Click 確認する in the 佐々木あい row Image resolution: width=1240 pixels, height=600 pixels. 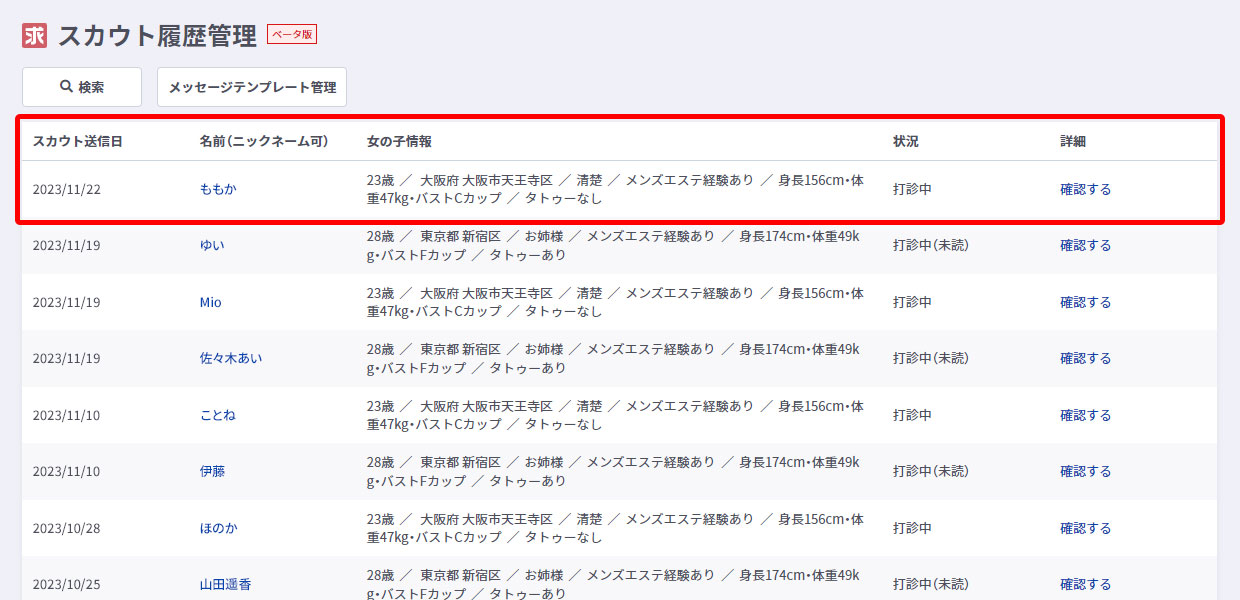tap(1085, 358)
